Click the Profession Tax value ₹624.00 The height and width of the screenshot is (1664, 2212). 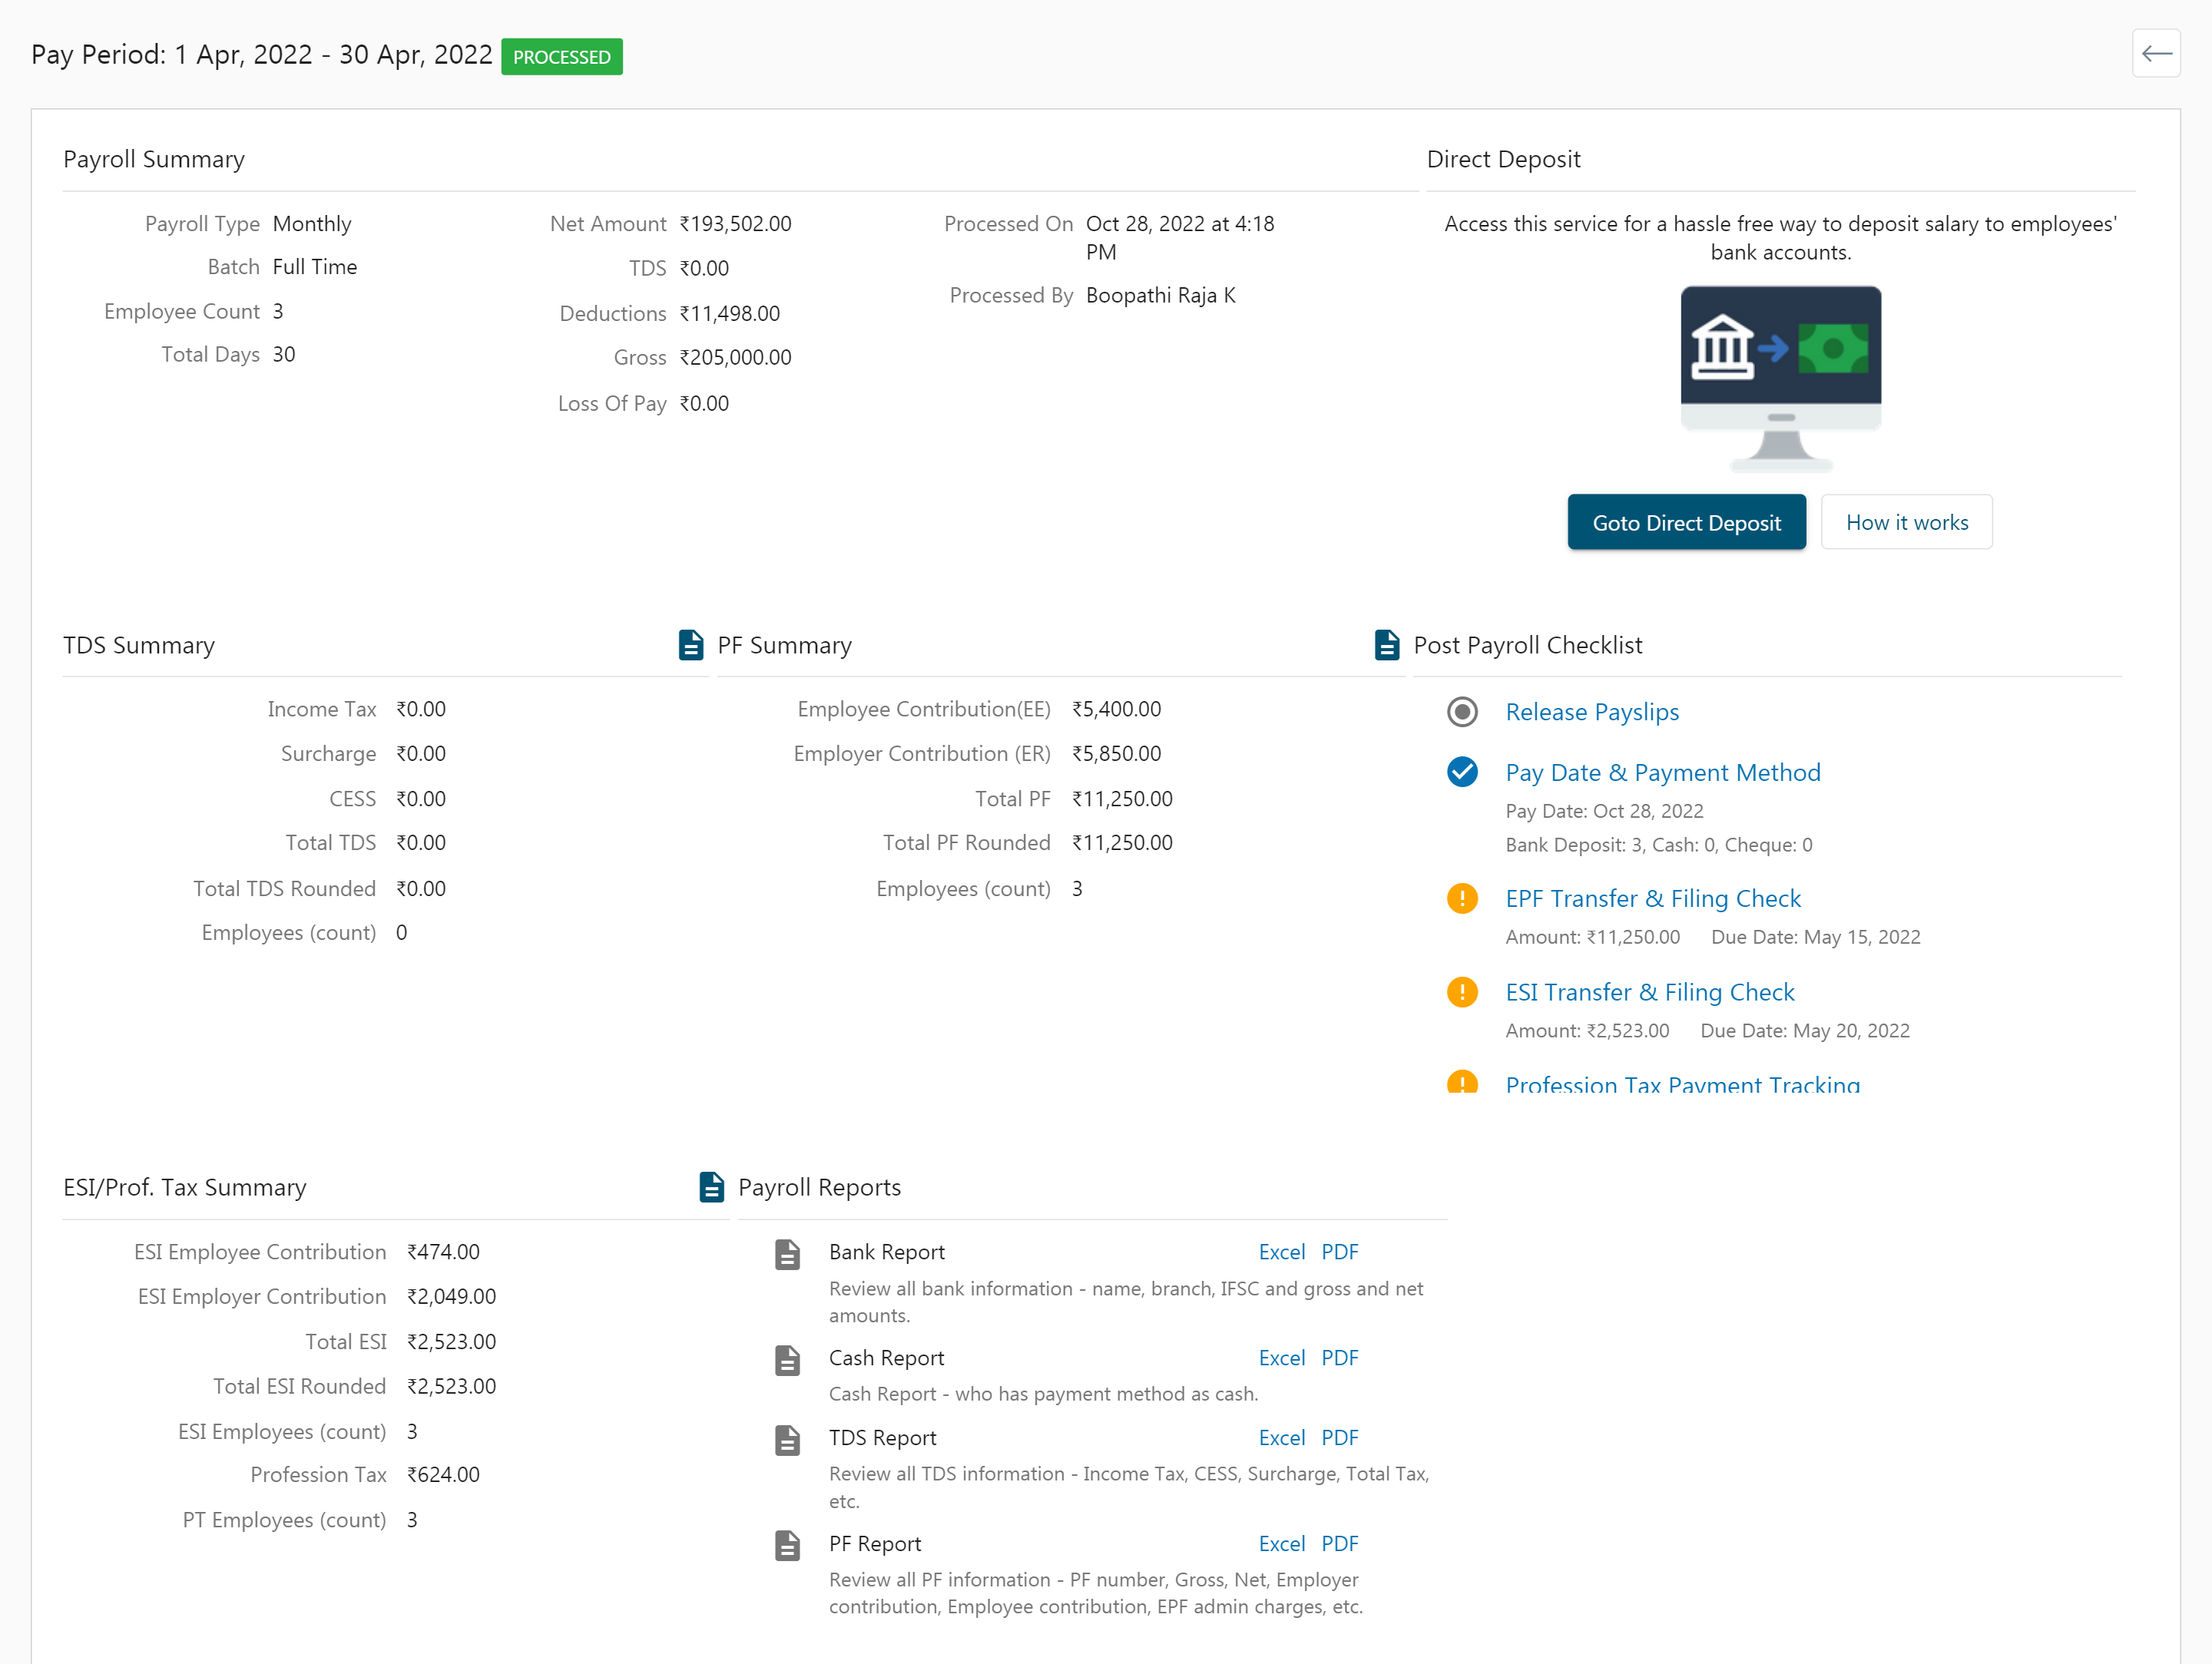coord(443,1475)
